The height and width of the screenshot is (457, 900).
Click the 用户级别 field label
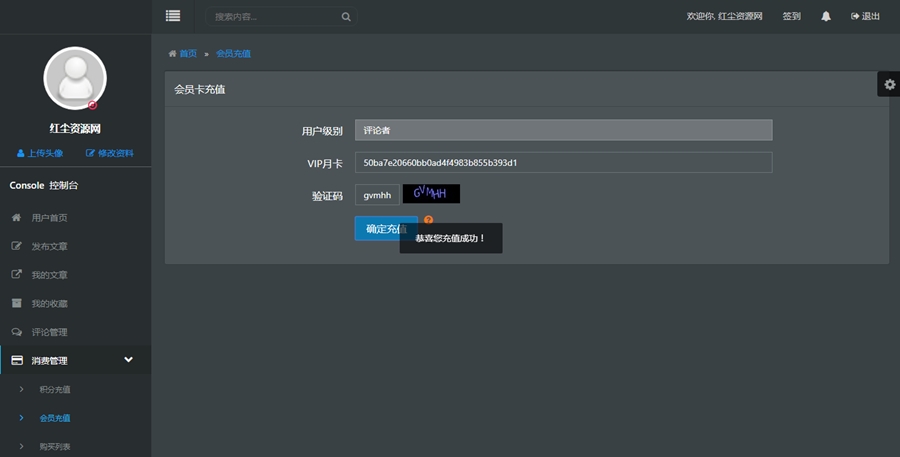[322, 131]
